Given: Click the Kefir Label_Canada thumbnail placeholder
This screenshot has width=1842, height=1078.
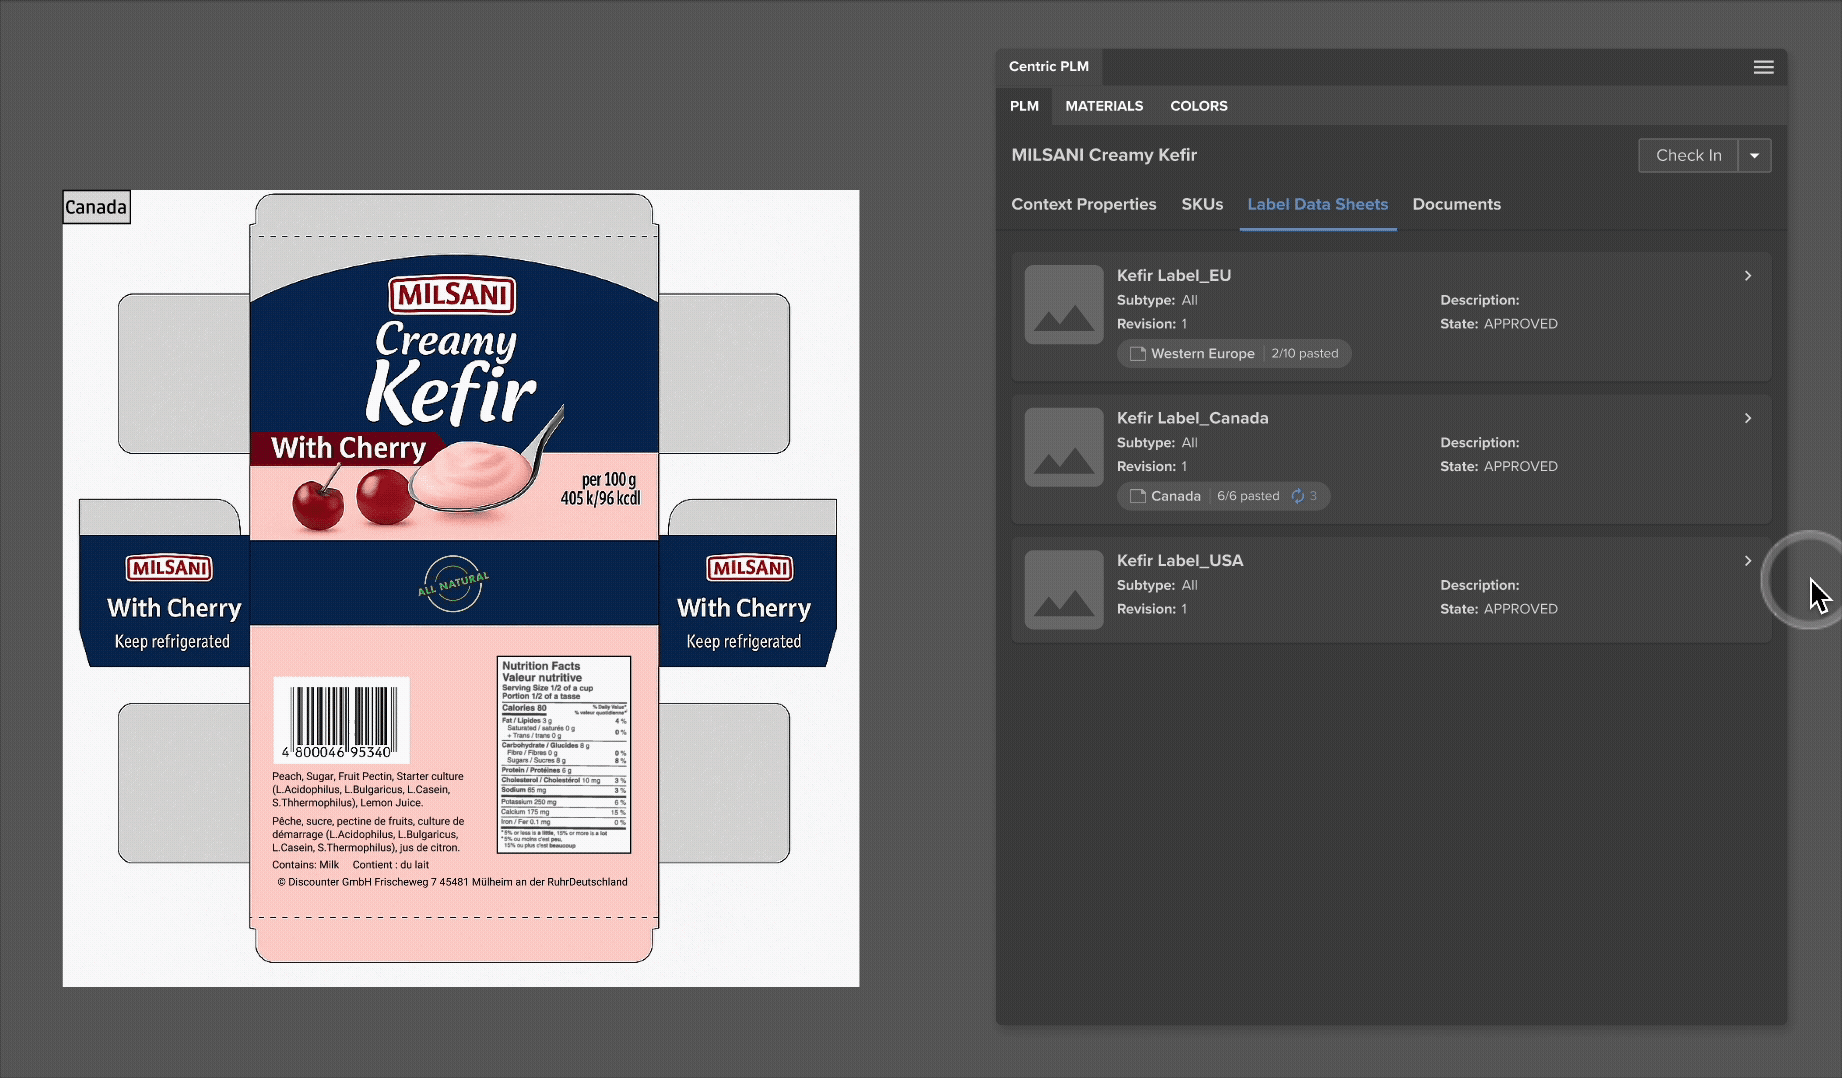Looking at the screenshot, I should pyautogui.click(x=1064, y=447).
